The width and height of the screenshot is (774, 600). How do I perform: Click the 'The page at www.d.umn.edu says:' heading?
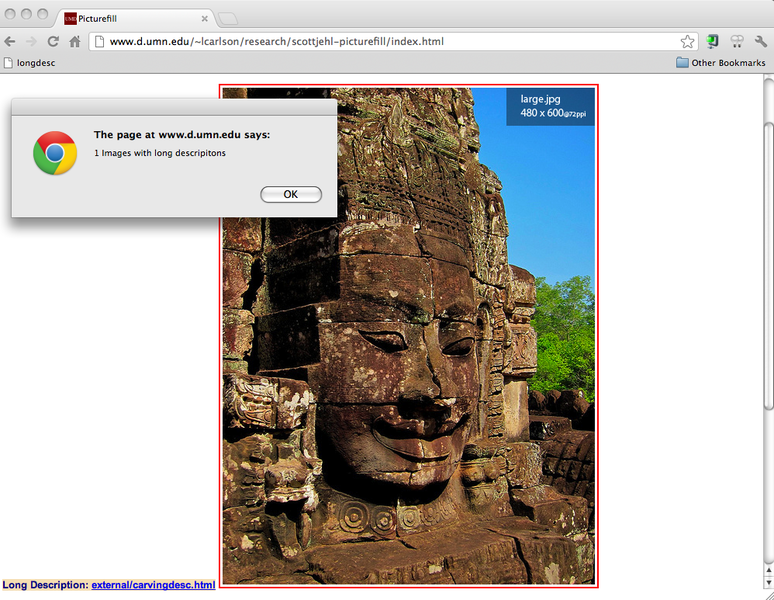(x=182, y=134)
